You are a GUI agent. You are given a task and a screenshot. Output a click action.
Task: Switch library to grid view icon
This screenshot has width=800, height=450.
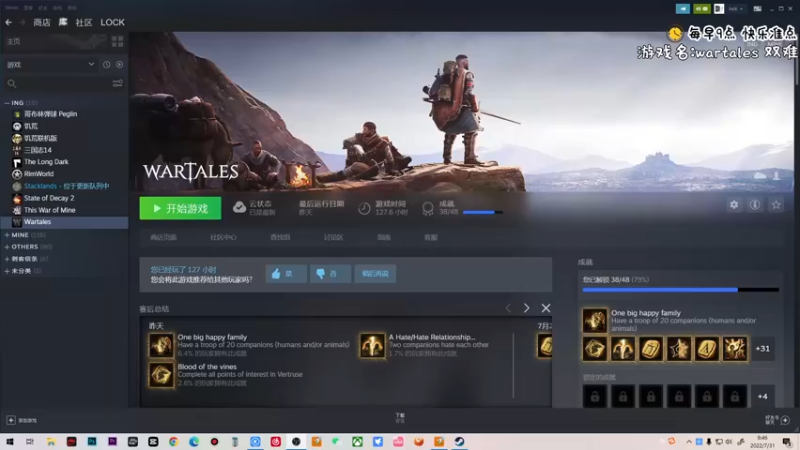117,41
